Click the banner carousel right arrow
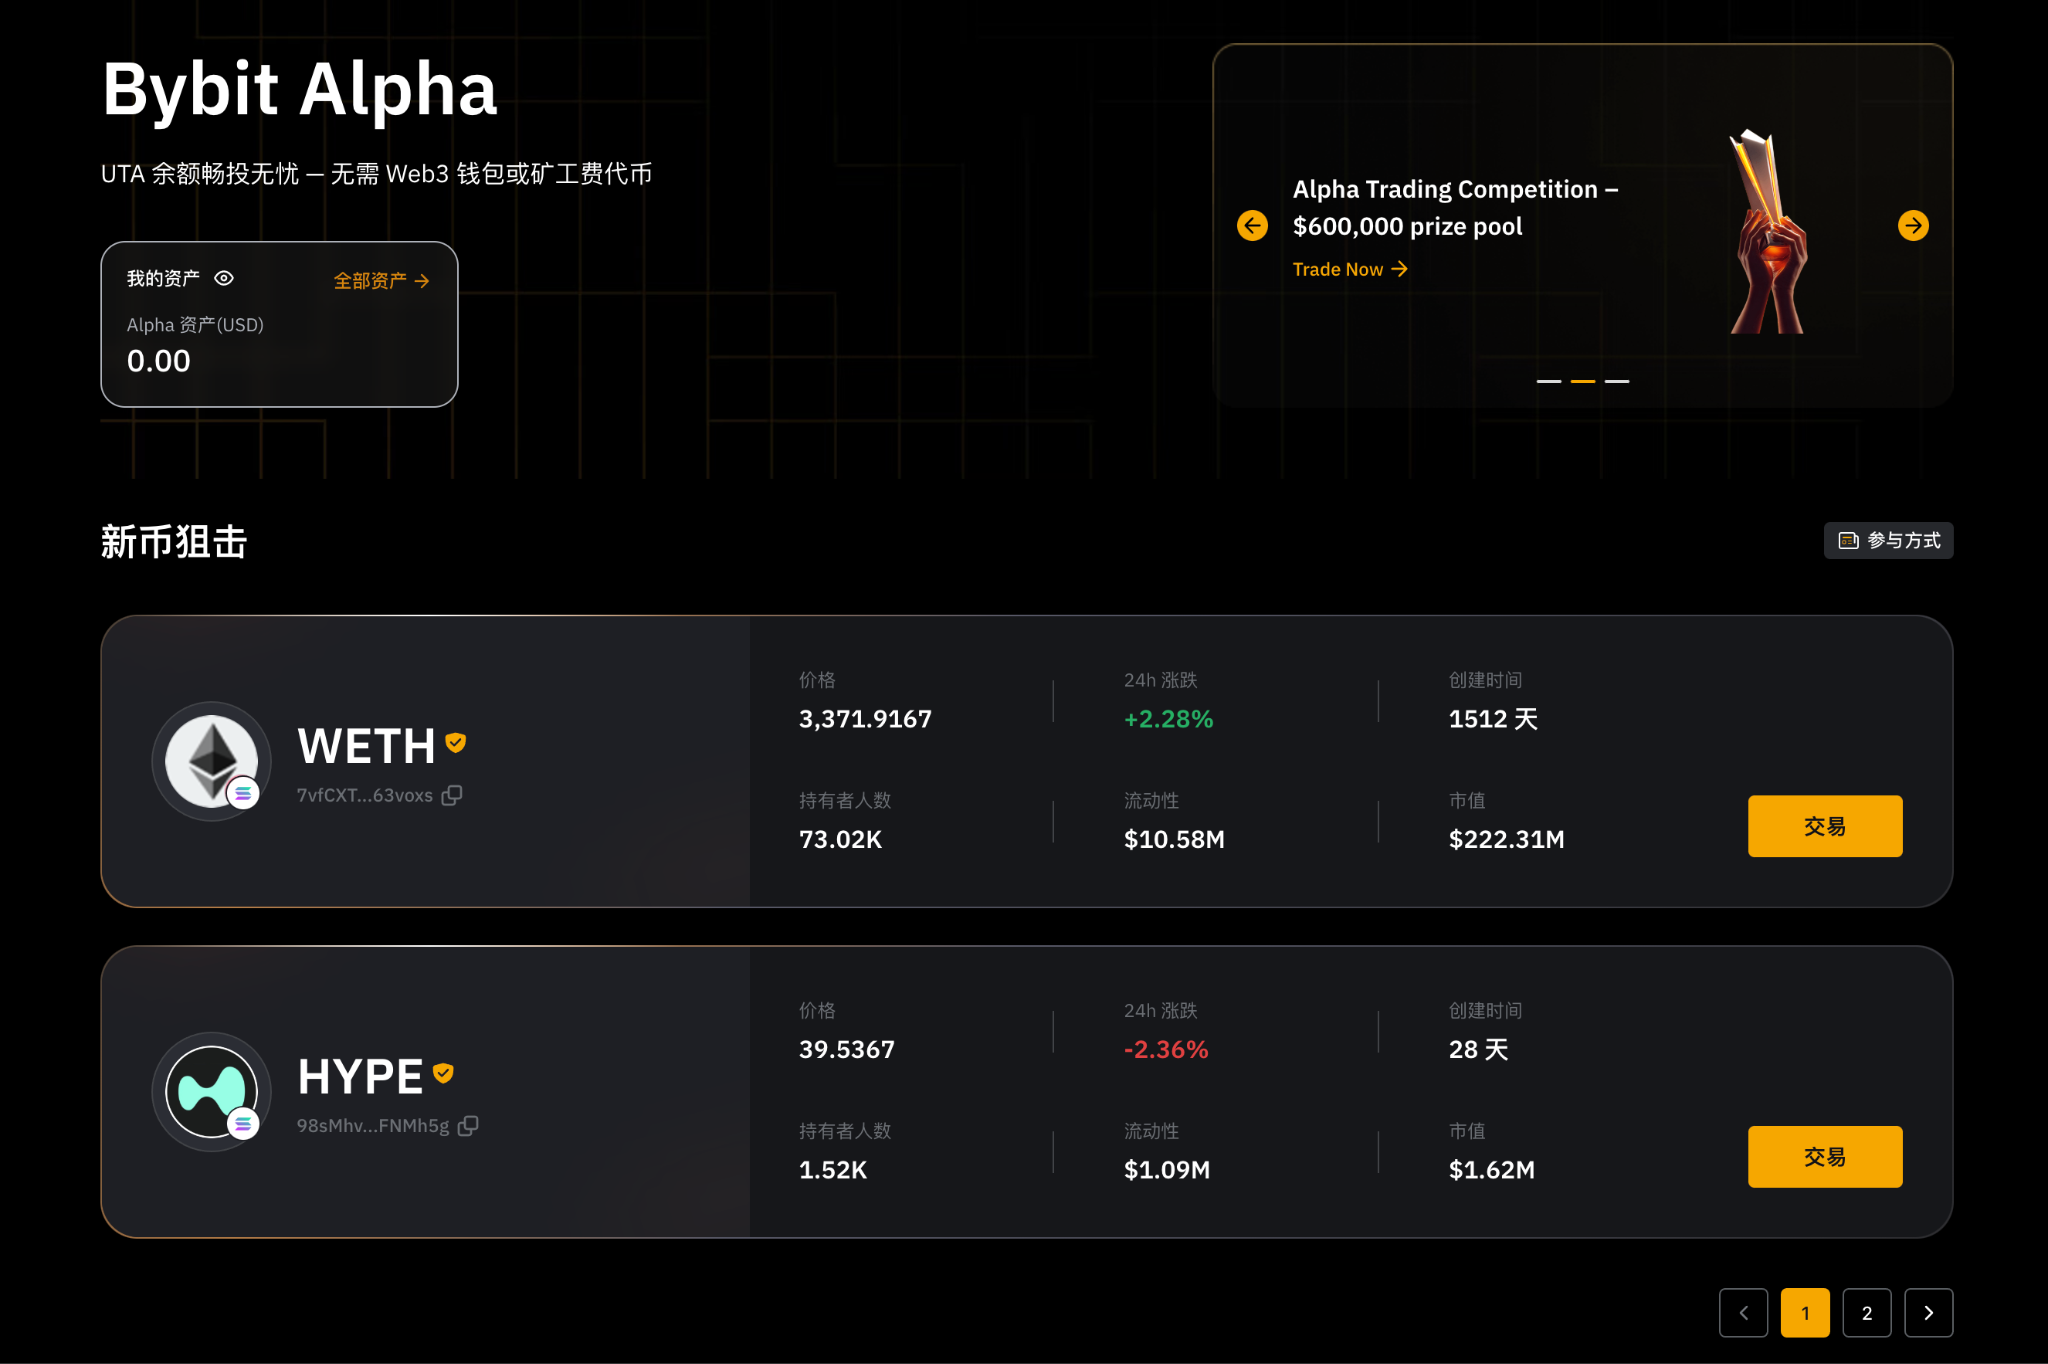 pyautogui.click(x=1913, y=225)
